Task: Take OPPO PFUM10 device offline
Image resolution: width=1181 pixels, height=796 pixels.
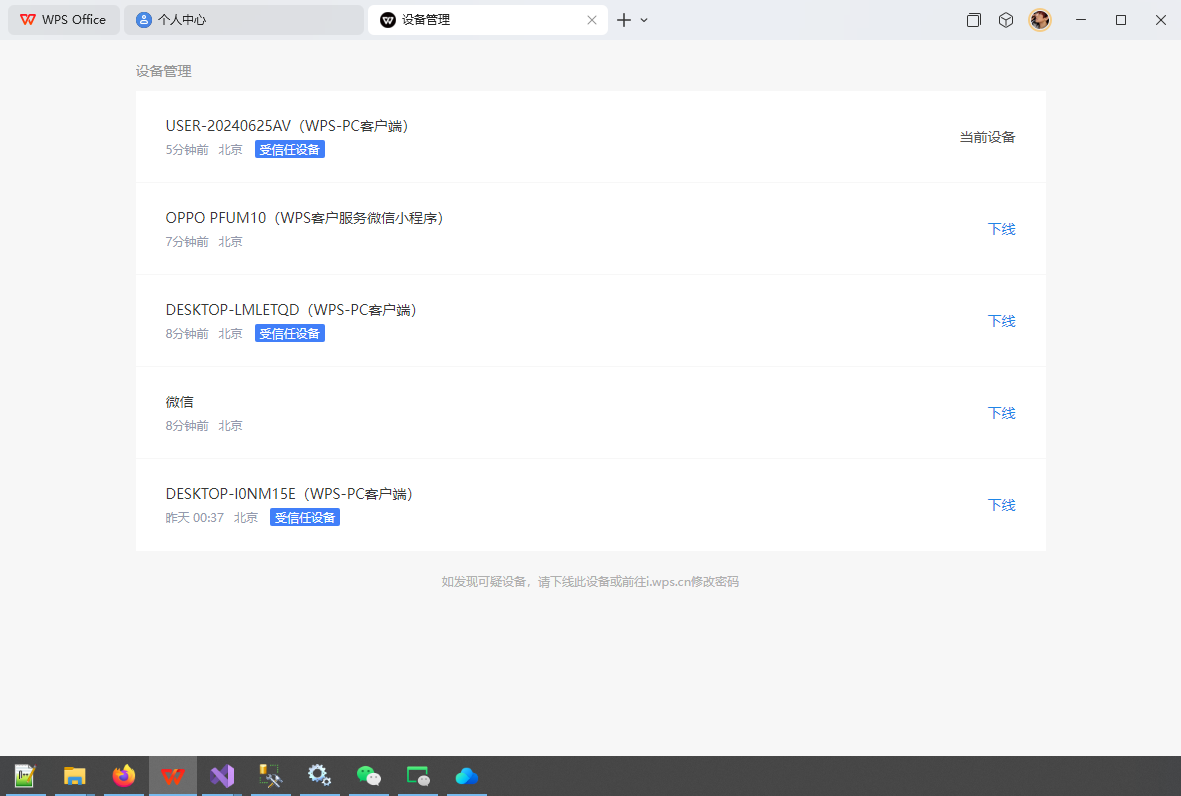Action: 1001,229
